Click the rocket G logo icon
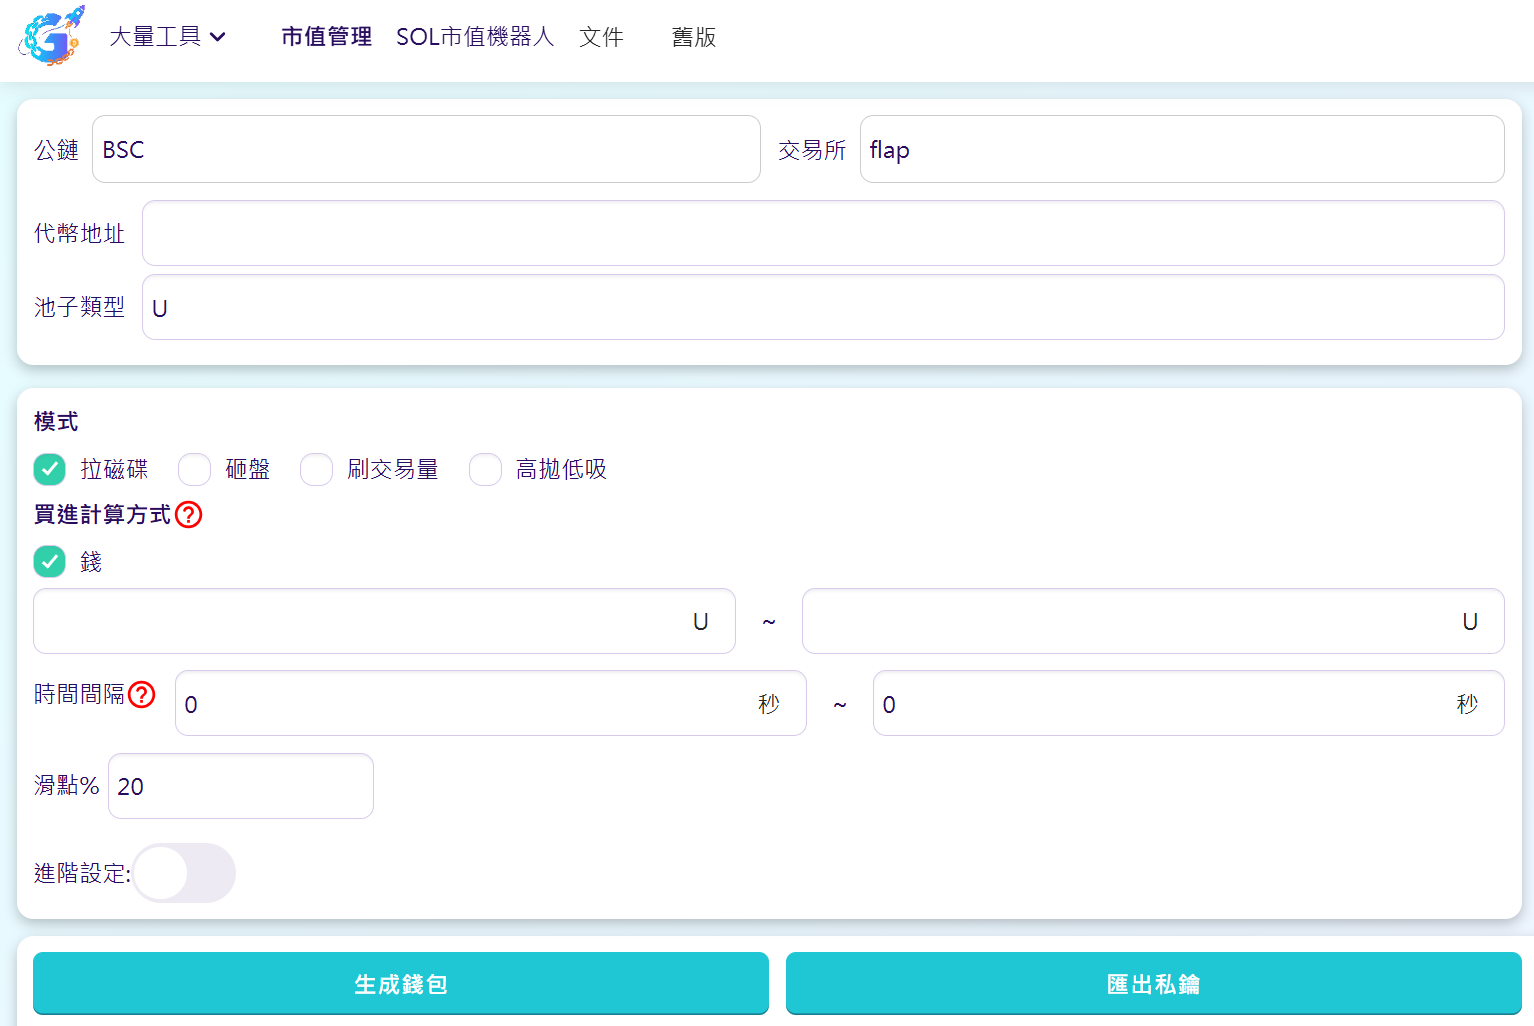Image resolution: width=1534 pixels, height=1026 pixels. [51, 36]
